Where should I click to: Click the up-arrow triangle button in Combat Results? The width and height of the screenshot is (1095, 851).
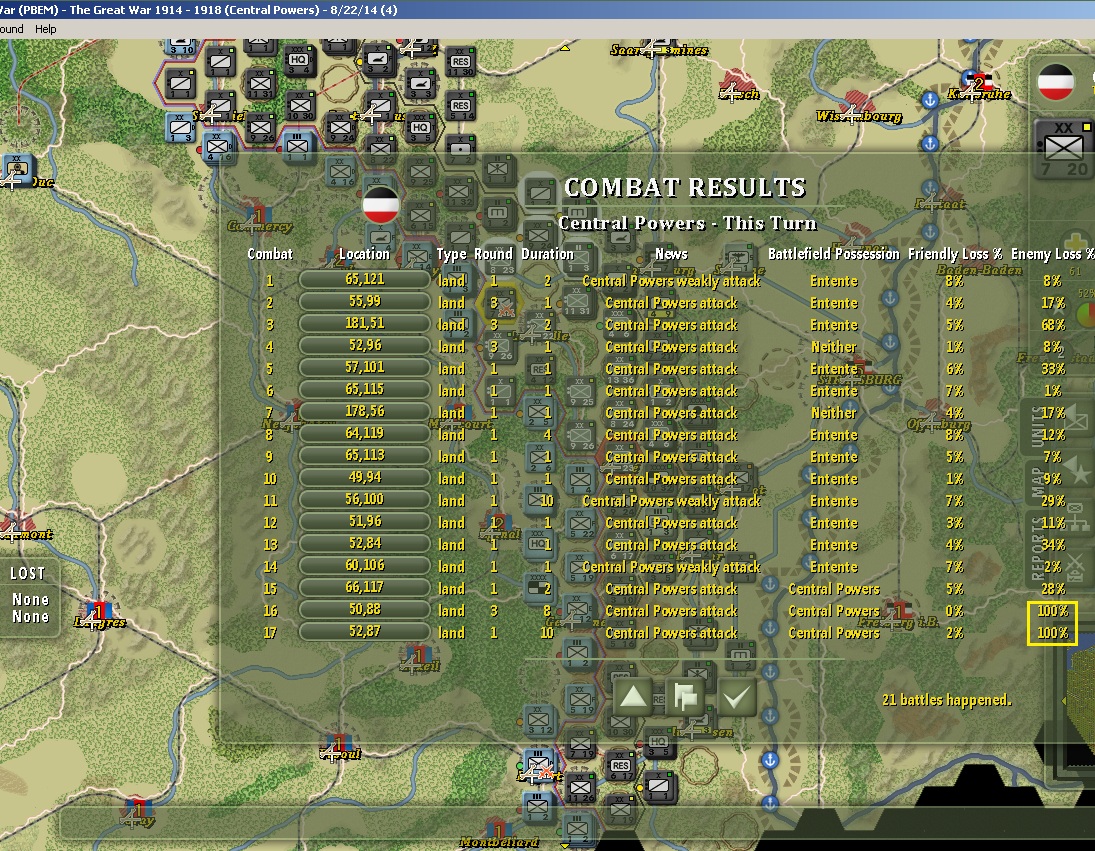tap(633, 697)
